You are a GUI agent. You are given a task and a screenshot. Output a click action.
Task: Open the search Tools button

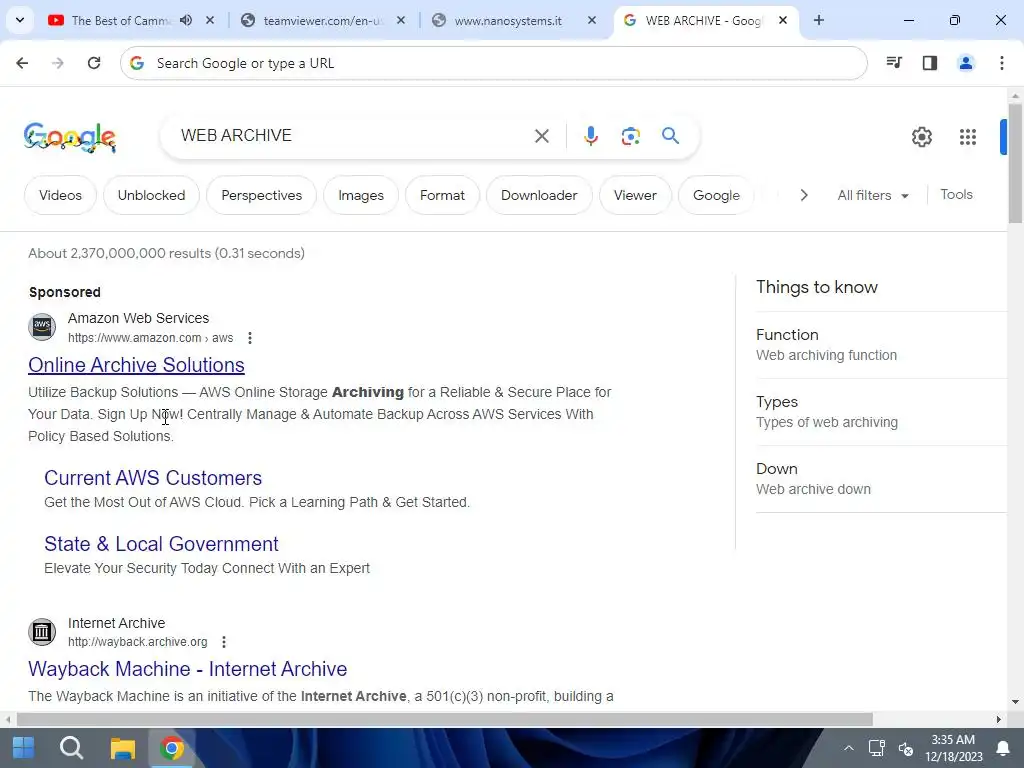(x=956, y=195)
